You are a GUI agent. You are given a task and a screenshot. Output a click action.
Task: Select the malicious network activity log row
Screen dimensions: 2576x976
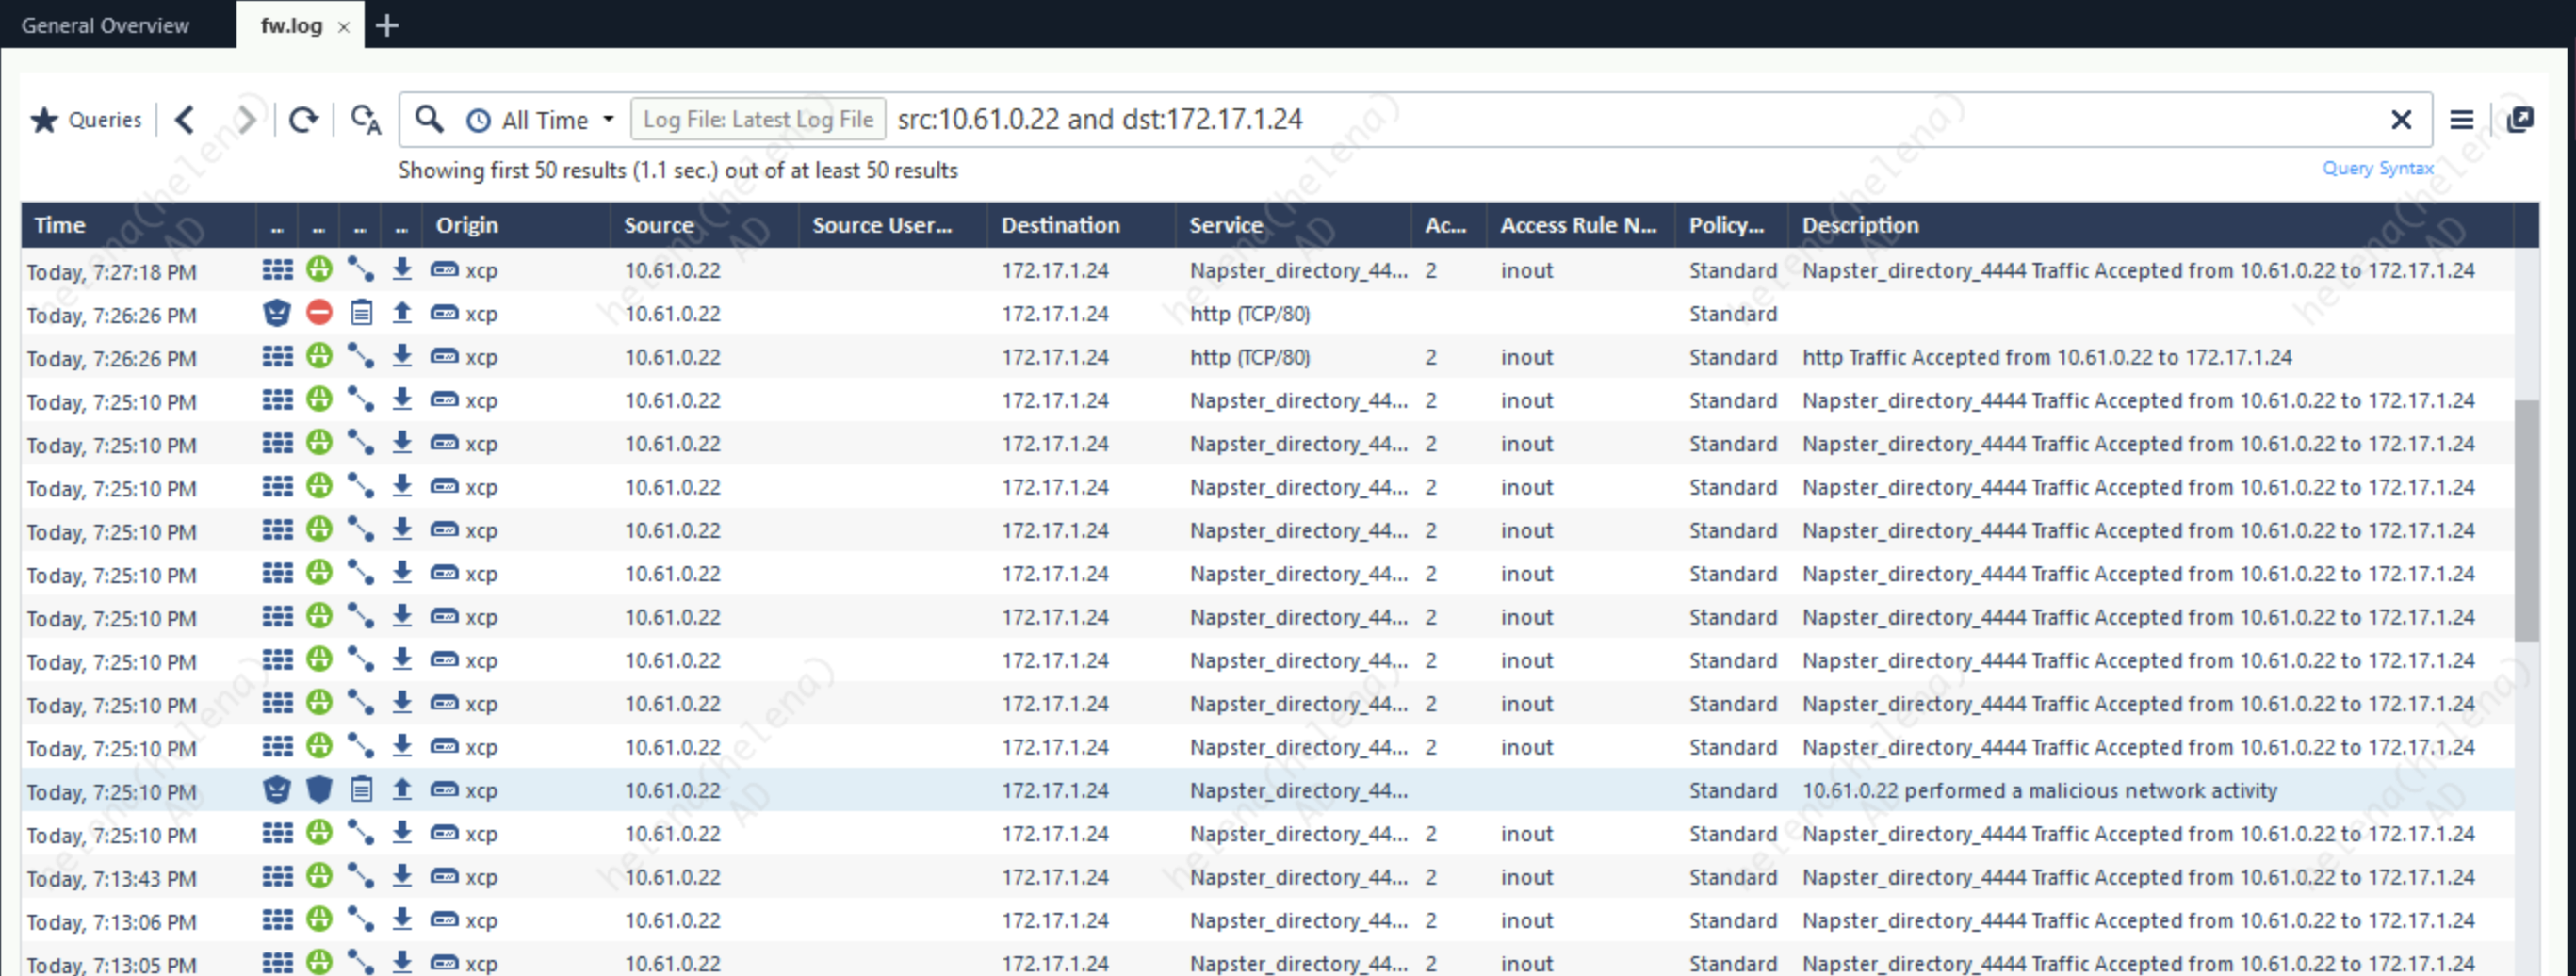coord(2038,790)
